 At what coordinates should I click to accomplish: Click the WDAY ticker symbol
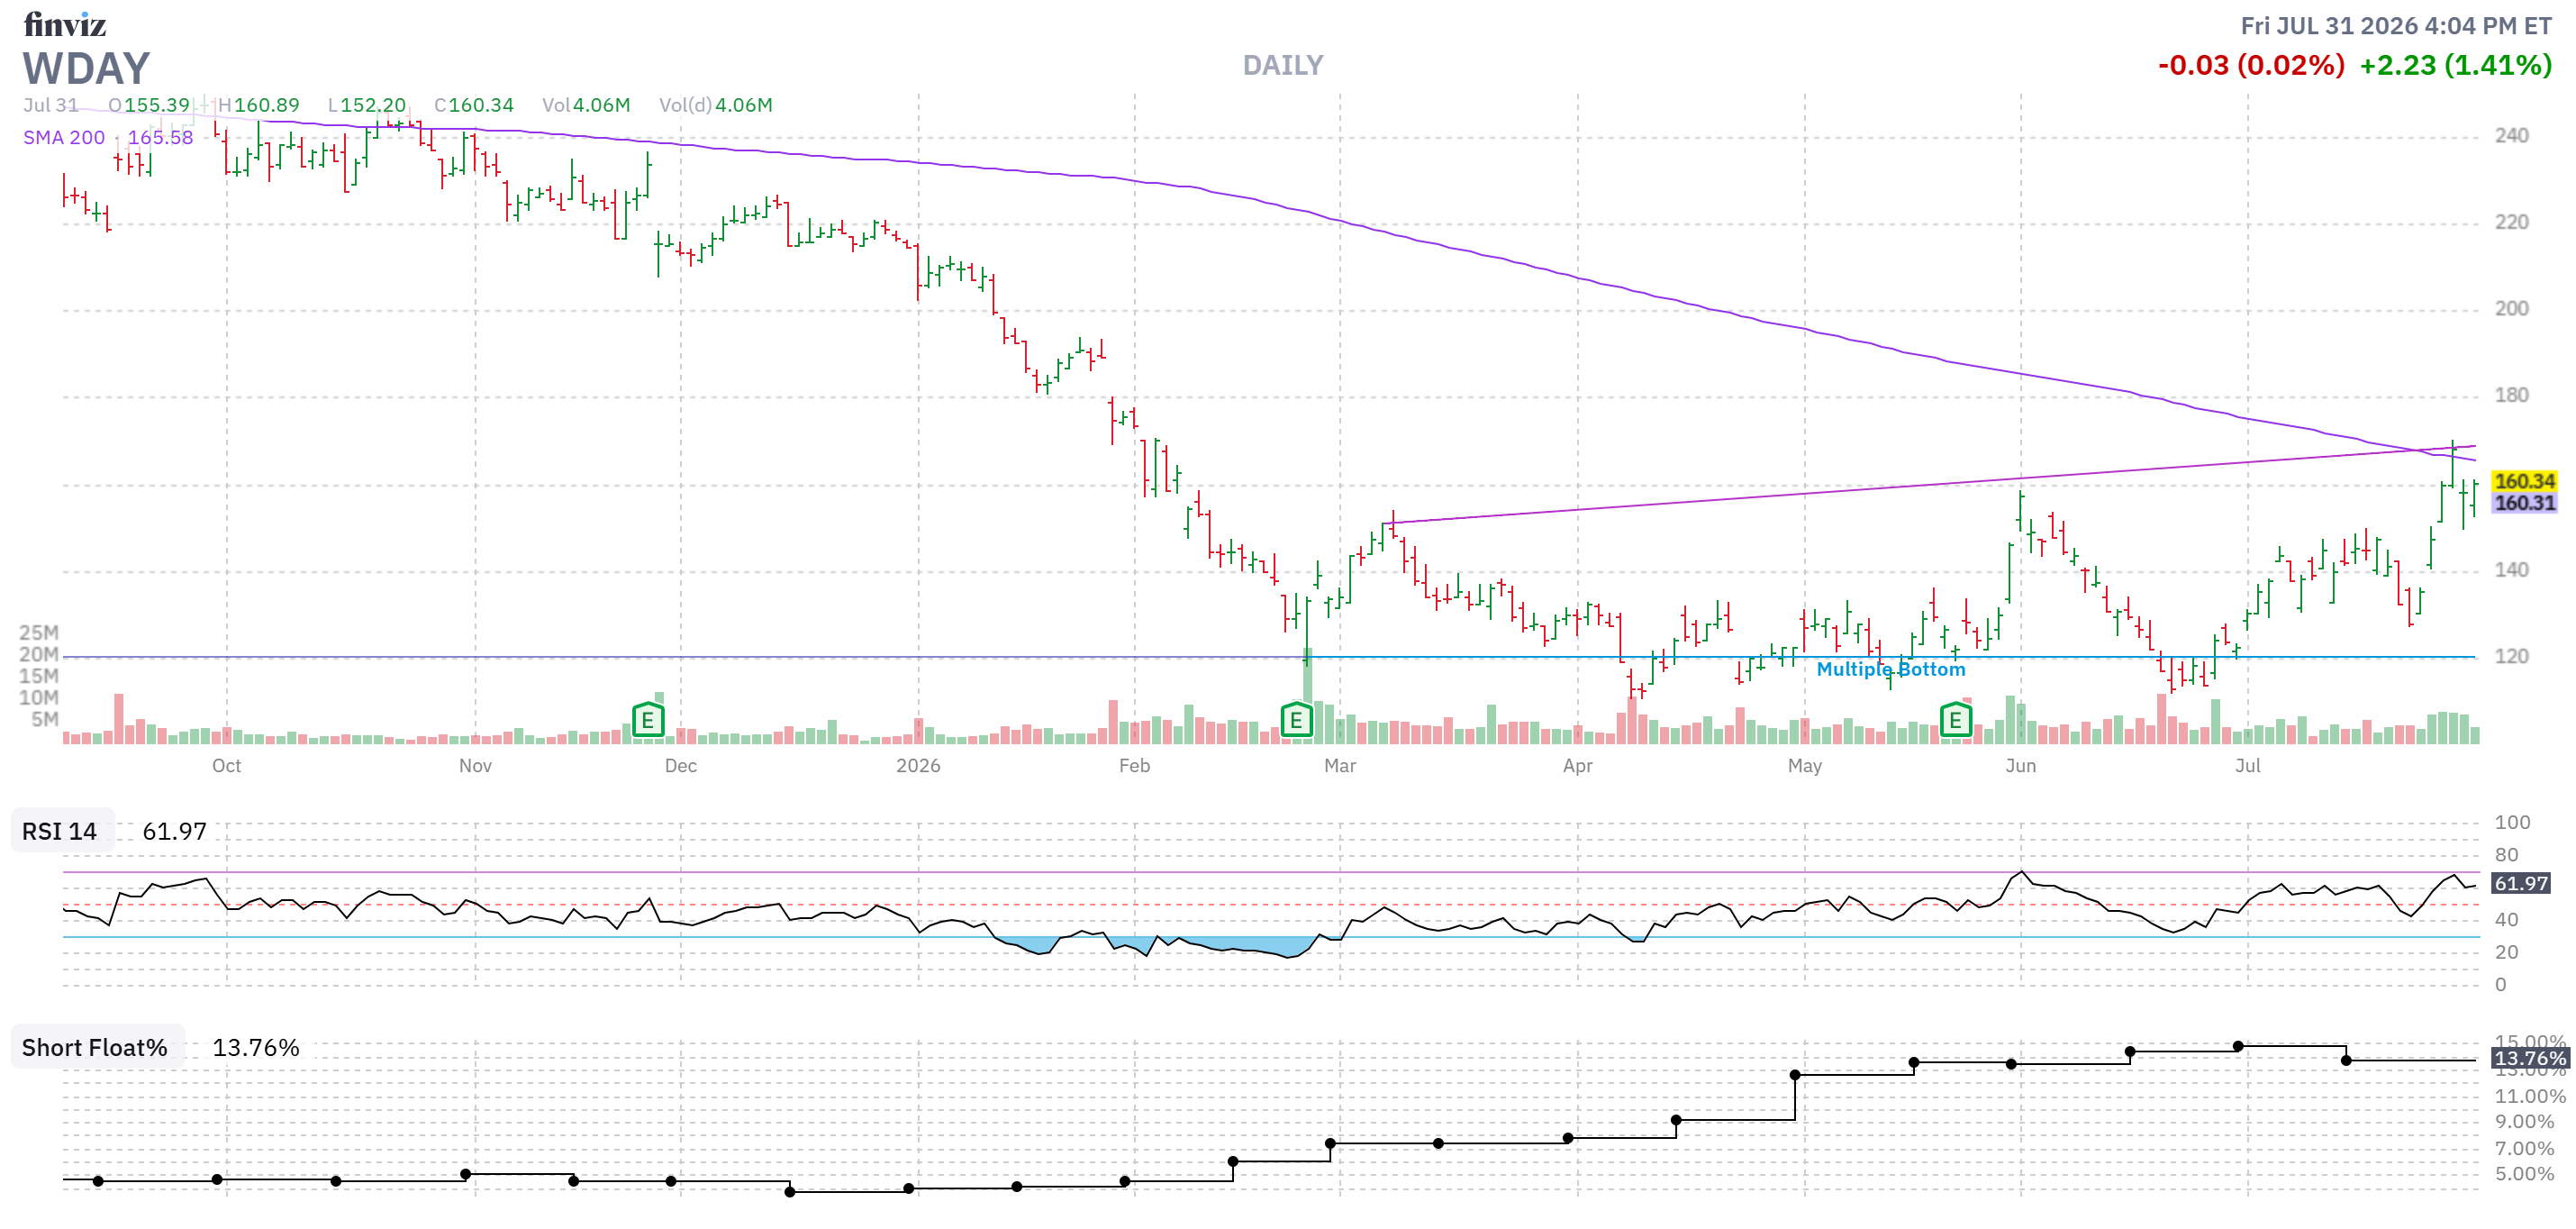tap(87, 69)
